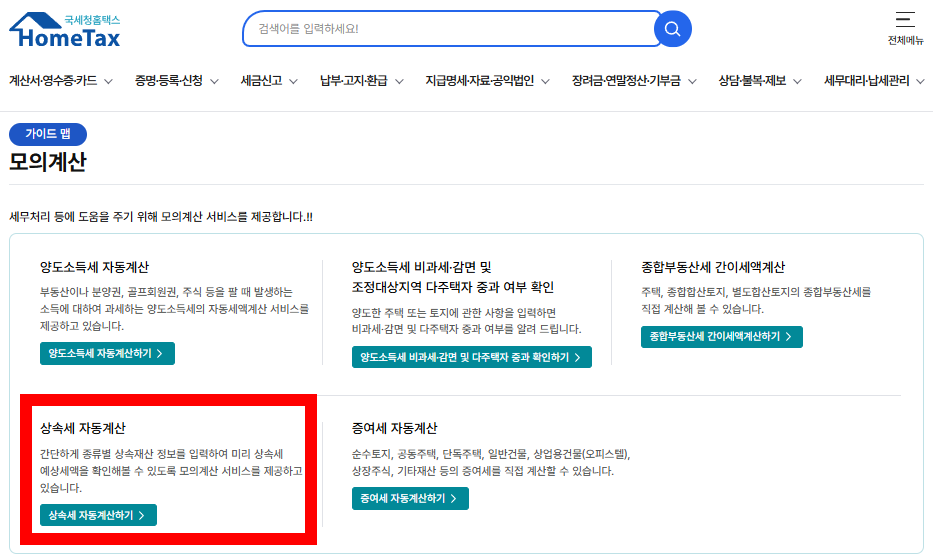Expand chevron beside 지급명세·자료·공익법인
933x558 pixels.
(545, 81)
